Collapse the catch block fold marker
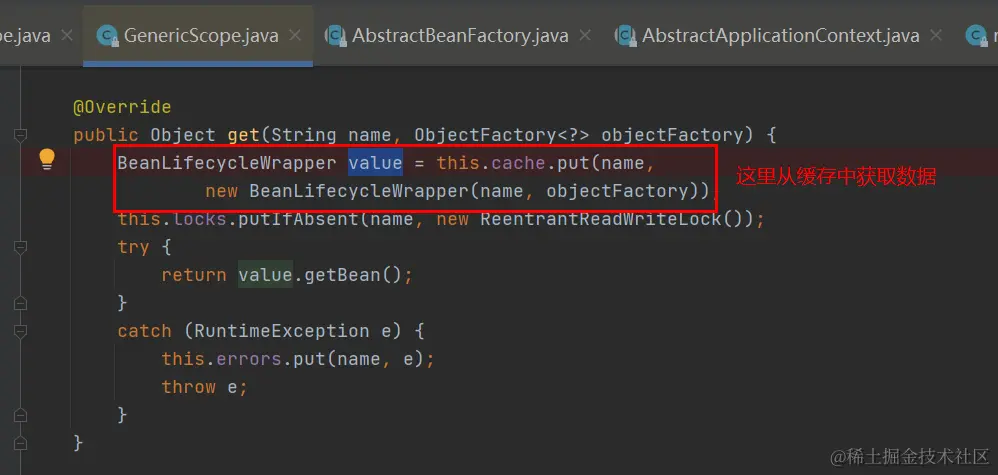Screen dimensions: 998x475 coord(20,331)
